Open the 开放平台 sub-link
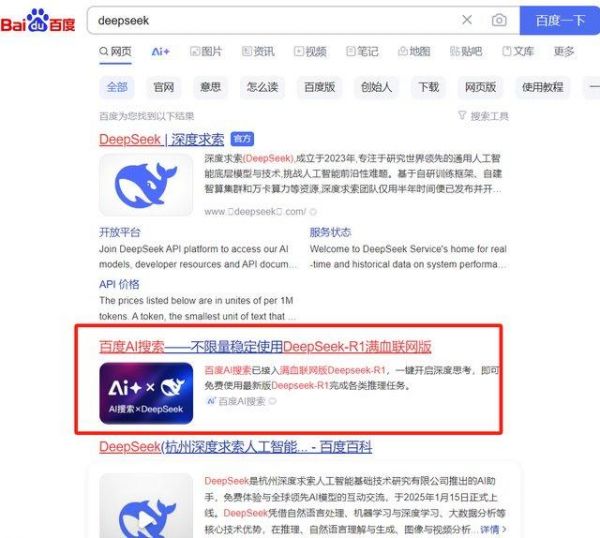The height and width of the screenshot is (538, 600). point(120,232)
